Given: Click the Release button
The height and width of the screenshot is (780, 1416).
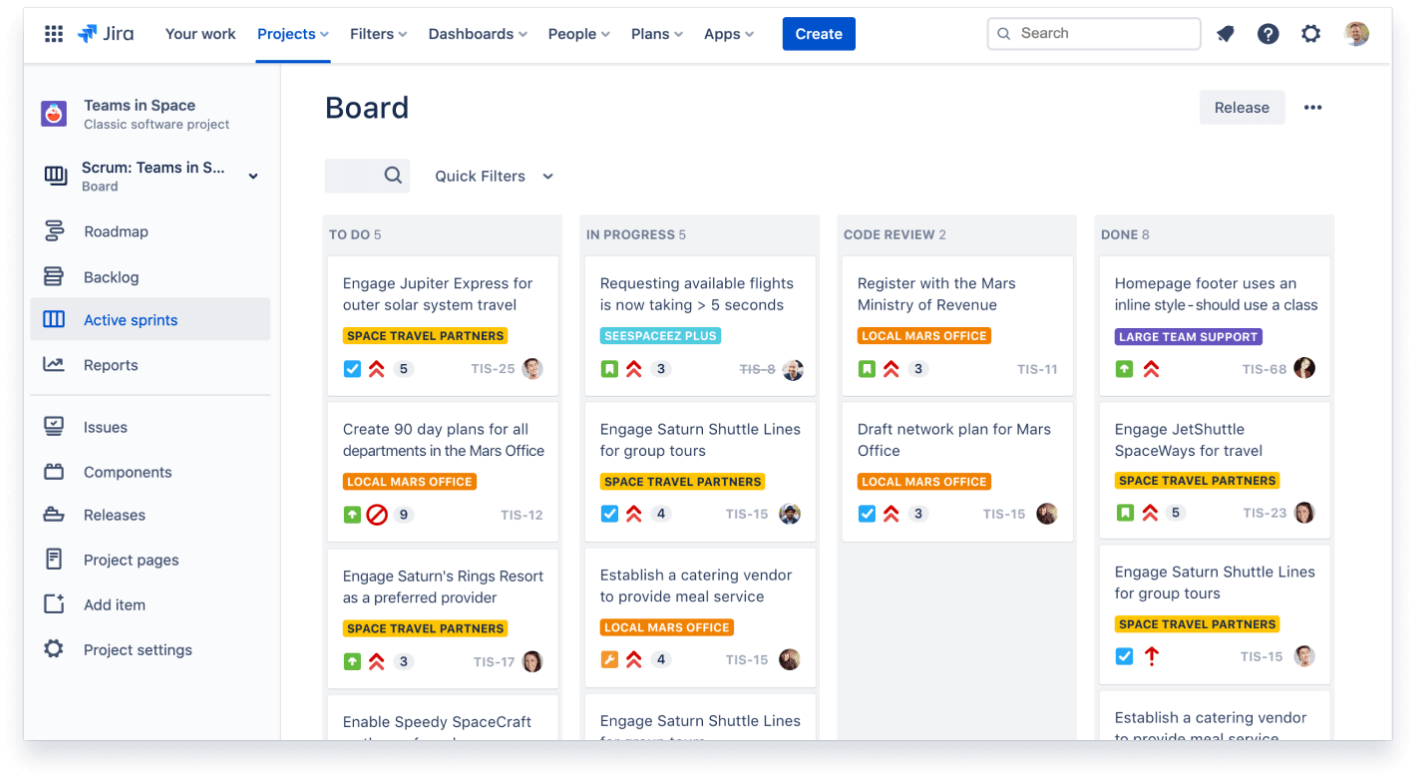Looking at the screenshot, I should coord(1242,107).
